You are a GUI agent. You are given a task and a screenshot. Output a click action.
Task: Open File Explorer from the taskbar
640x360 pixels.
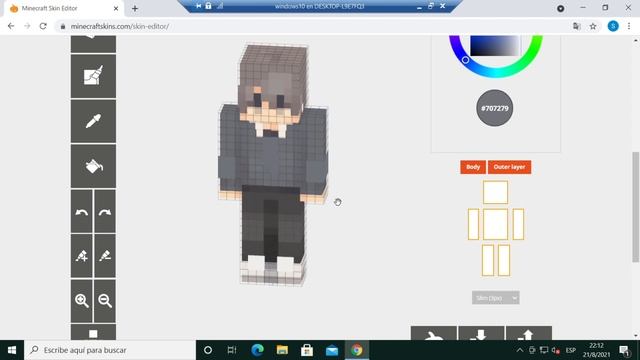click(282, 350)
